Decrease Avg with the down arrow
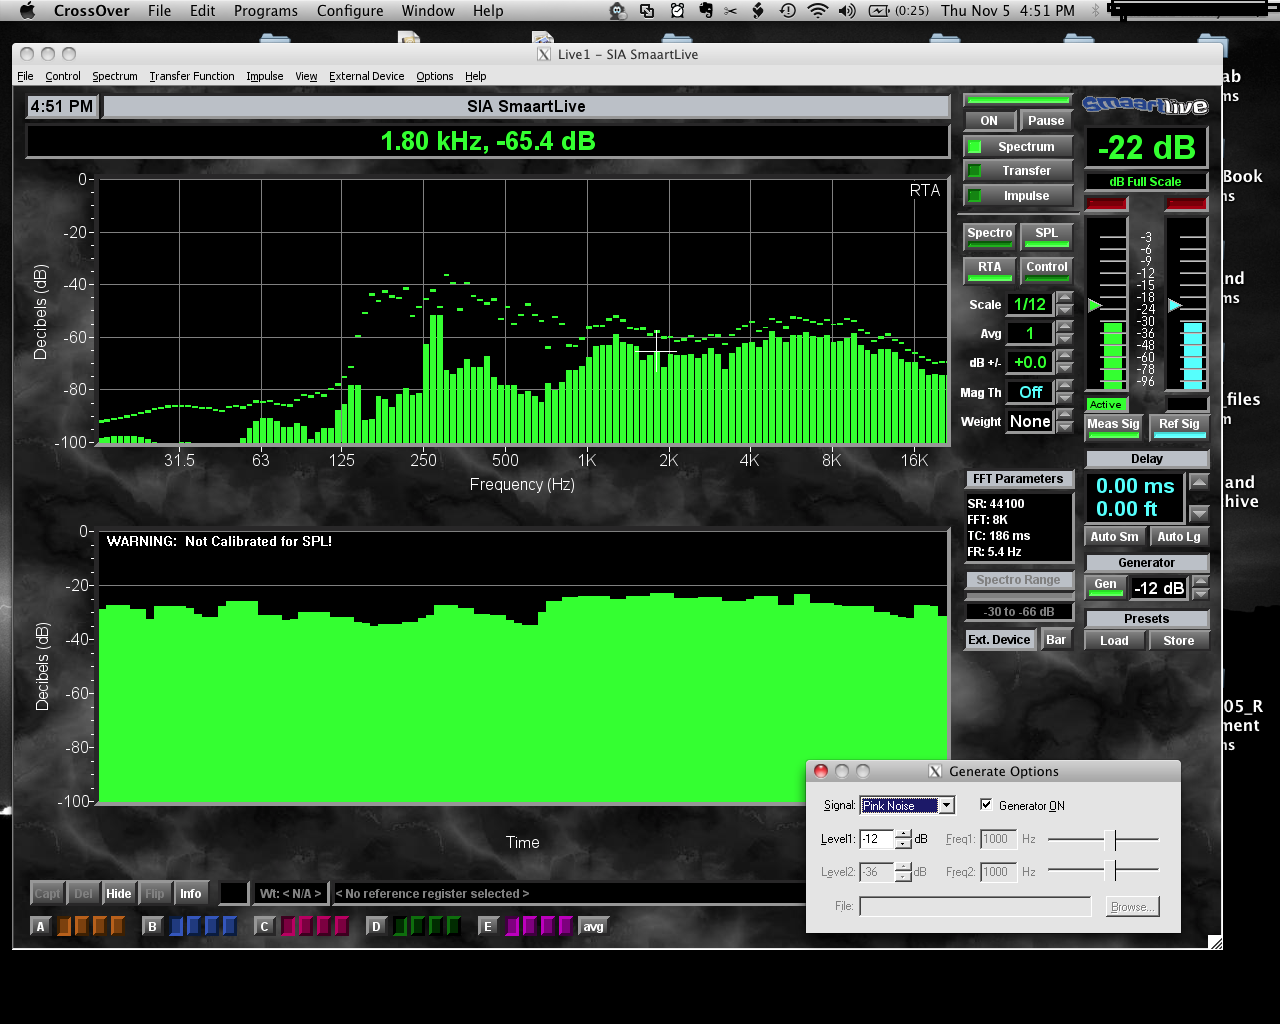 coord(1065,339)
